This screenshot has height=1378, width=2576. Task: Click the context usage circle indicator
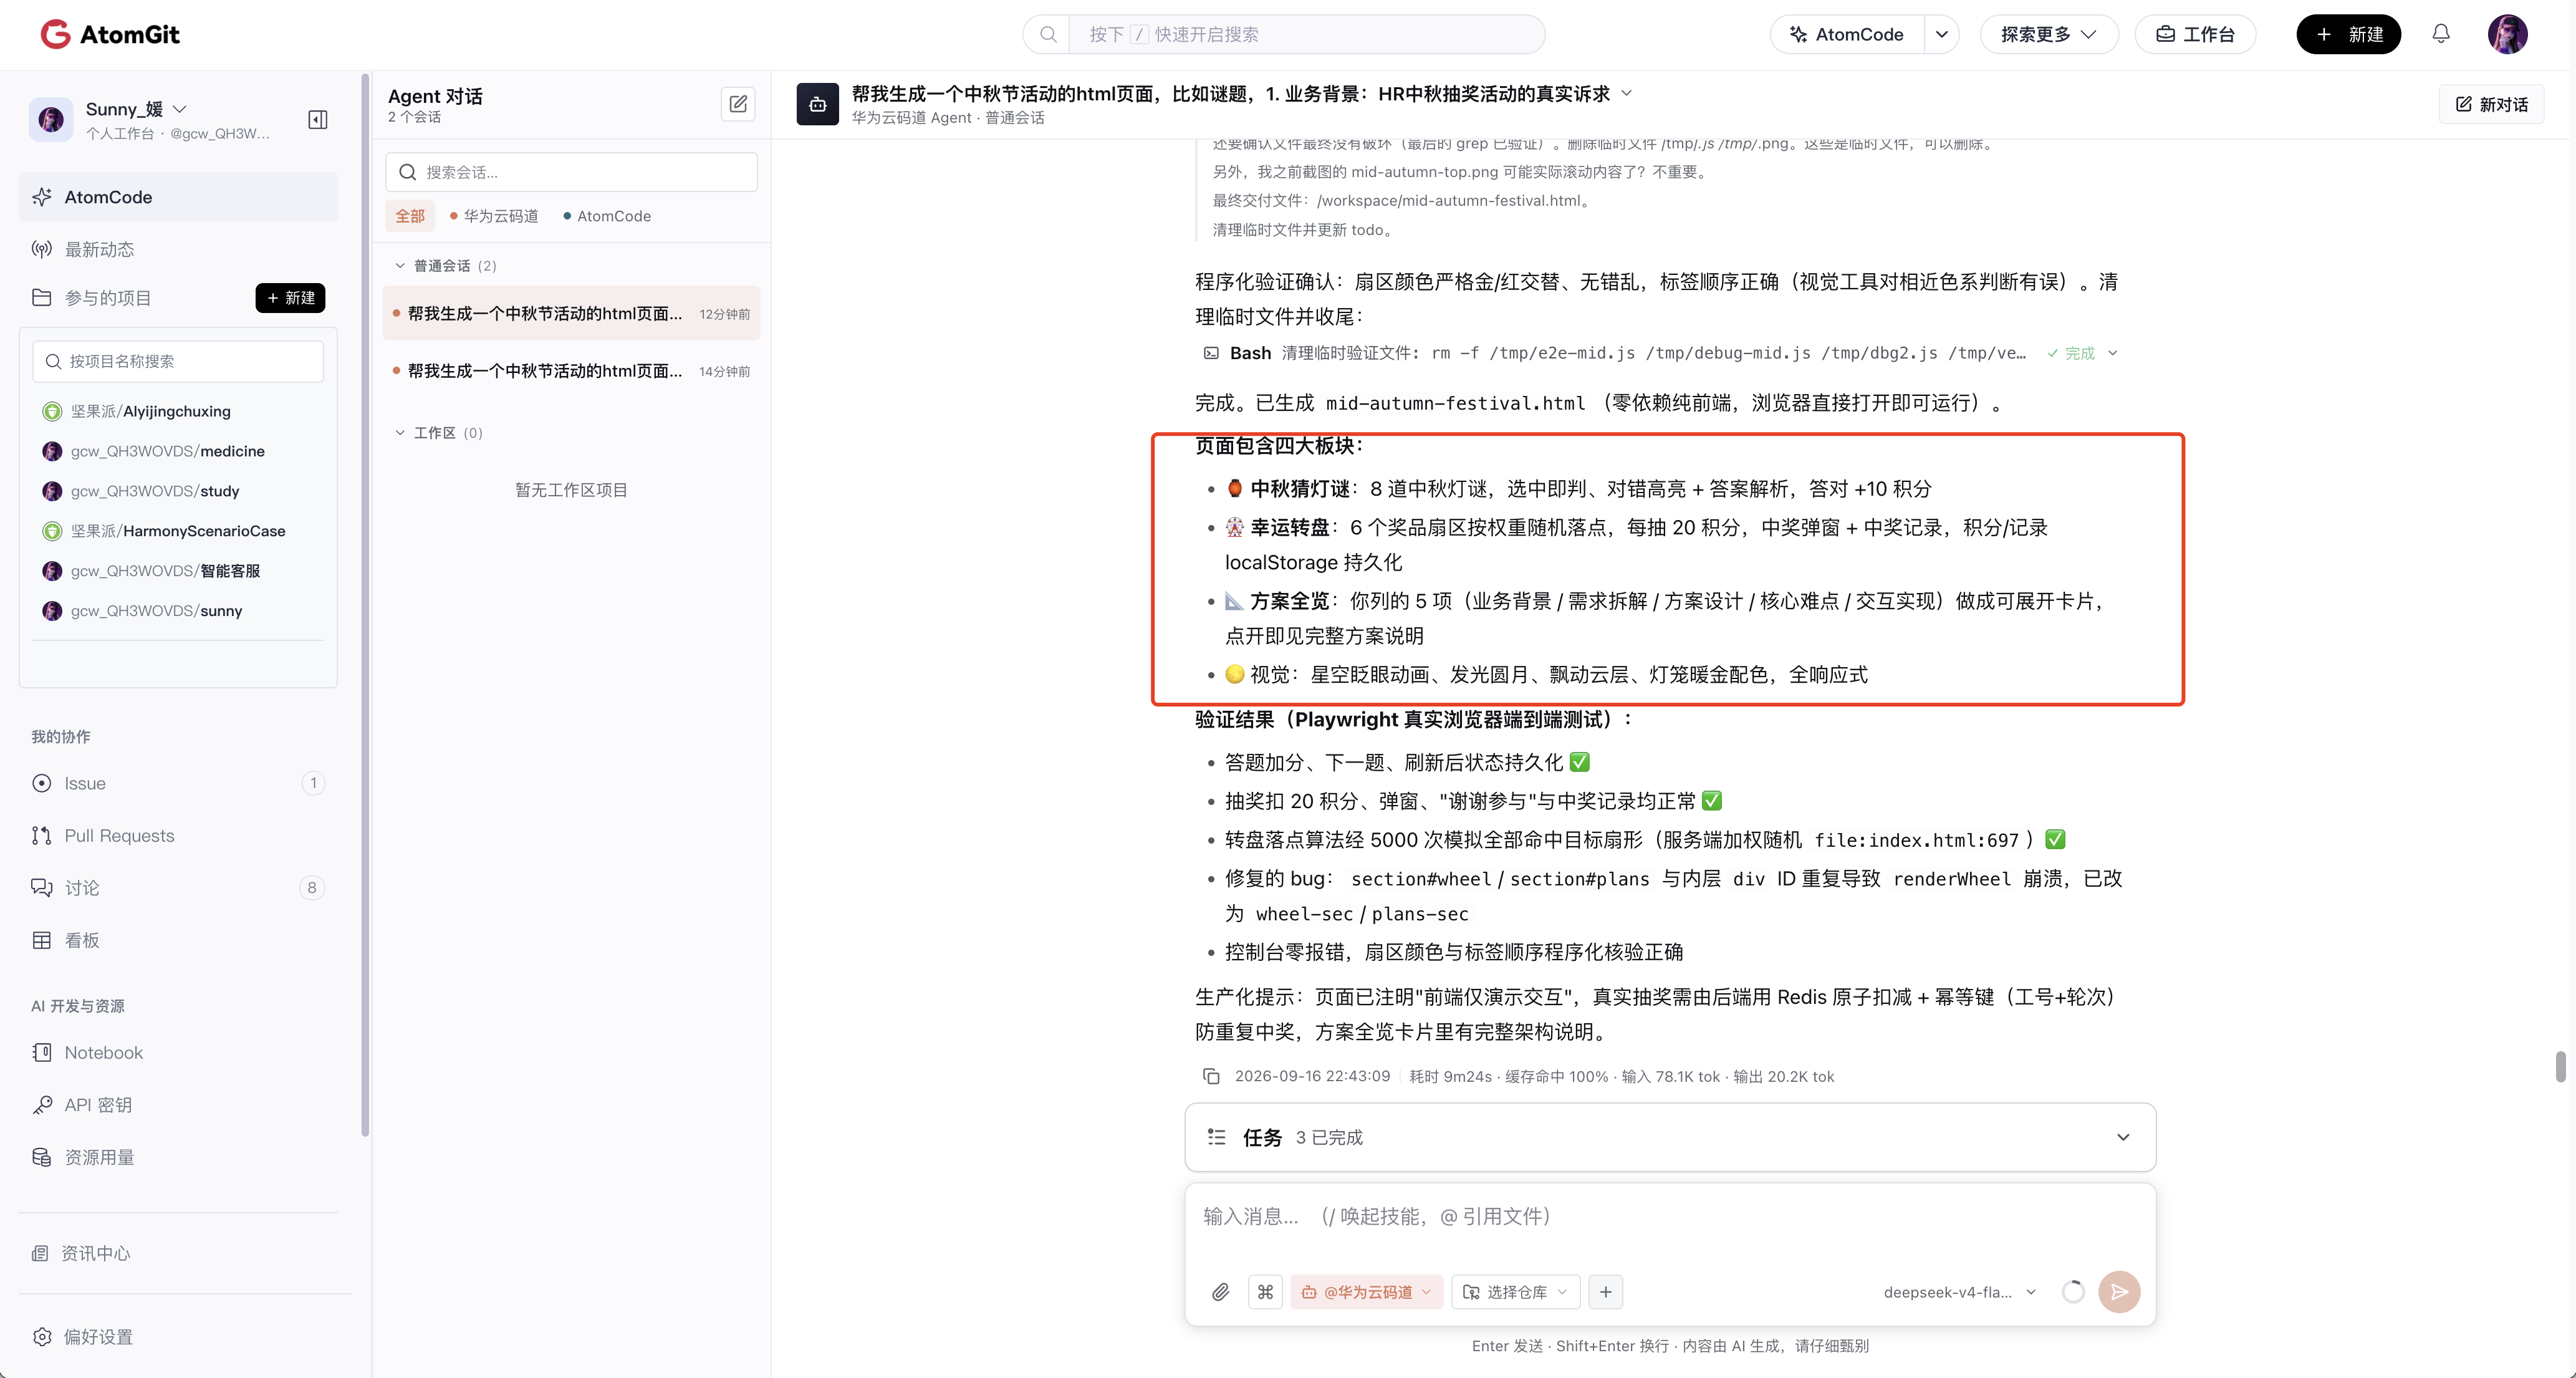(x=2073, y=1292)
